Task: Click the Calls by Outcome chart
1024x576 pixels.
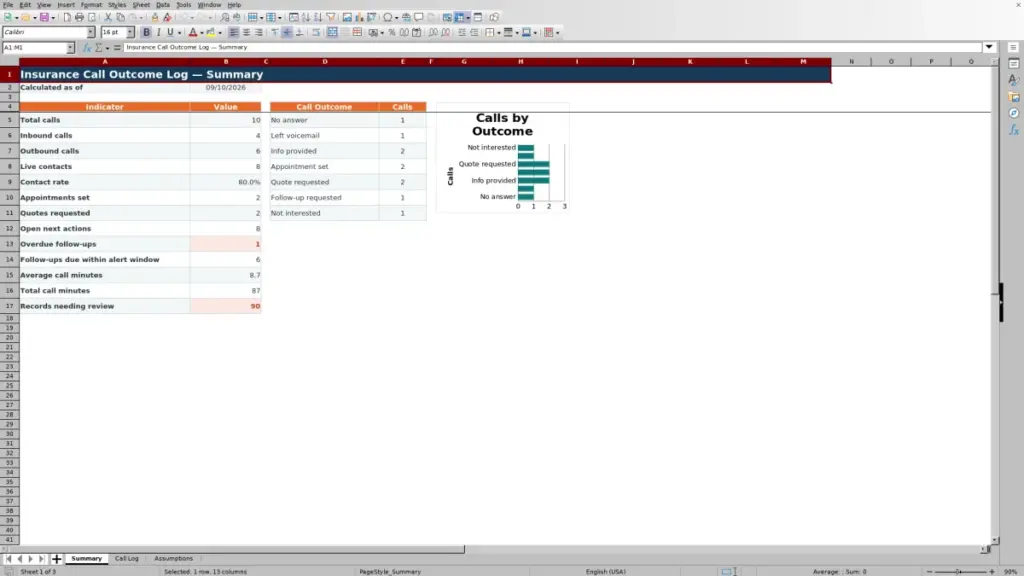Action: click(502, 157)
